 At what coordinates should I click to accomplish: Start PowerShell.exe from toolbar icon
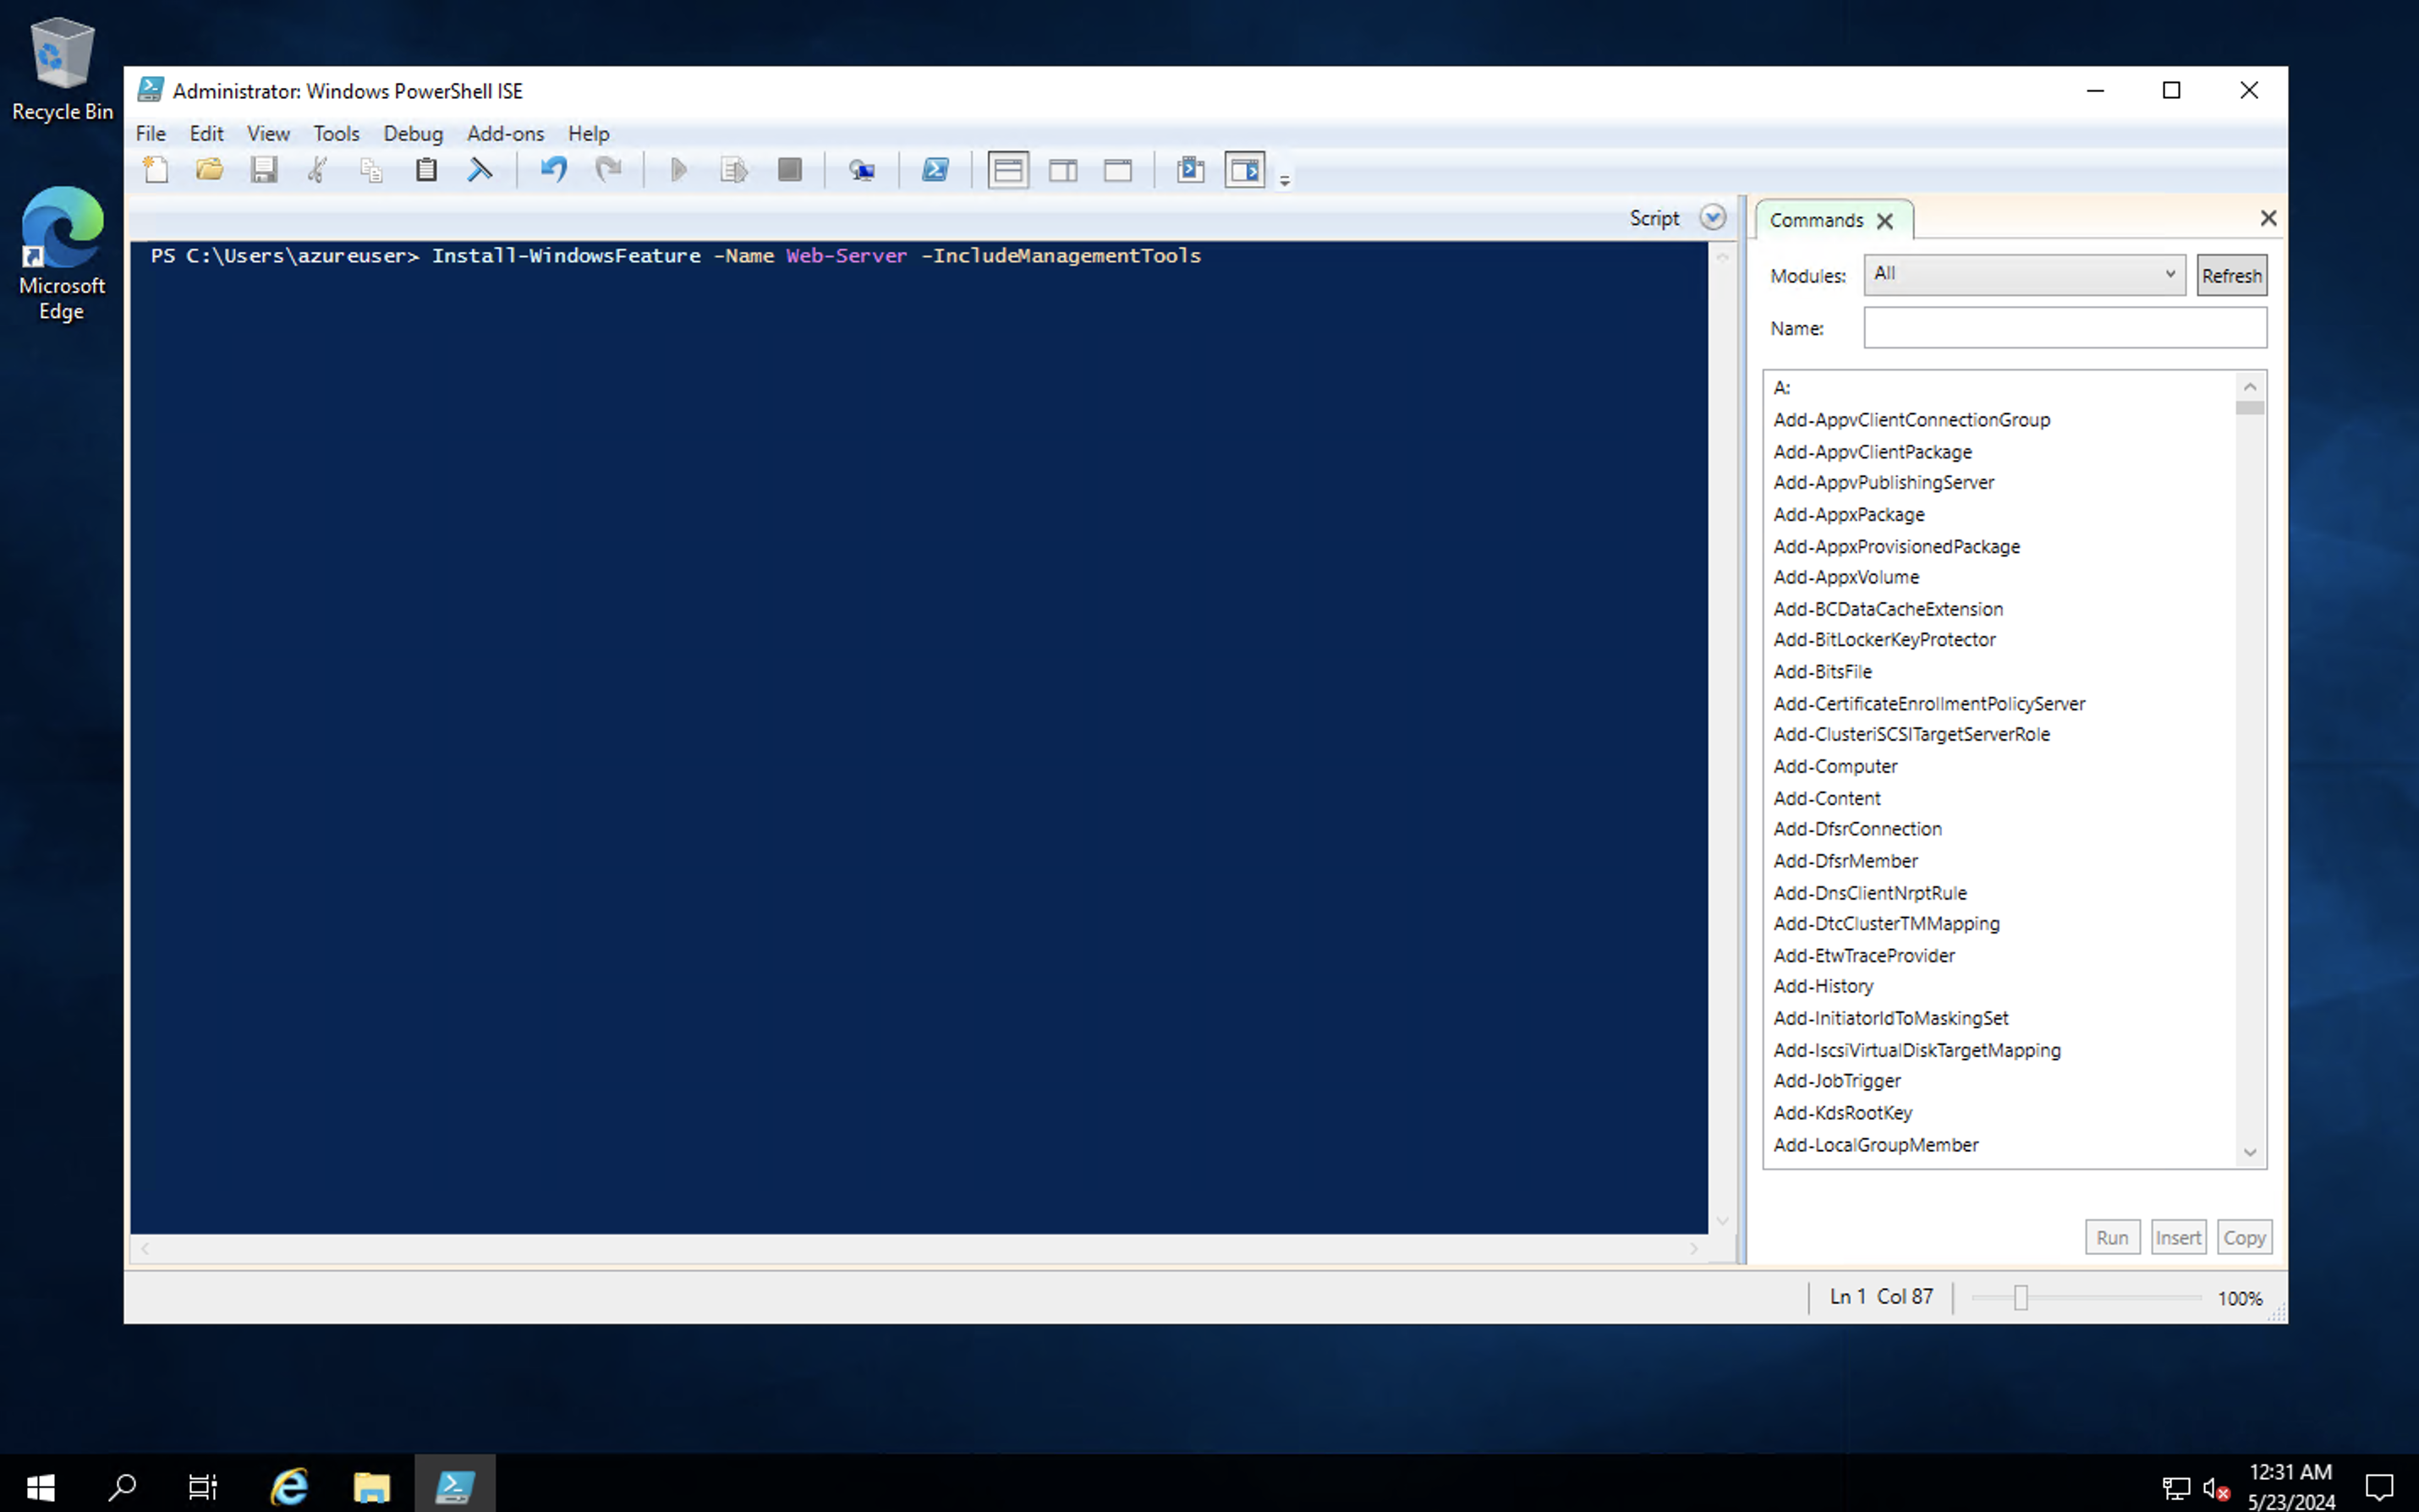[935, 170]
